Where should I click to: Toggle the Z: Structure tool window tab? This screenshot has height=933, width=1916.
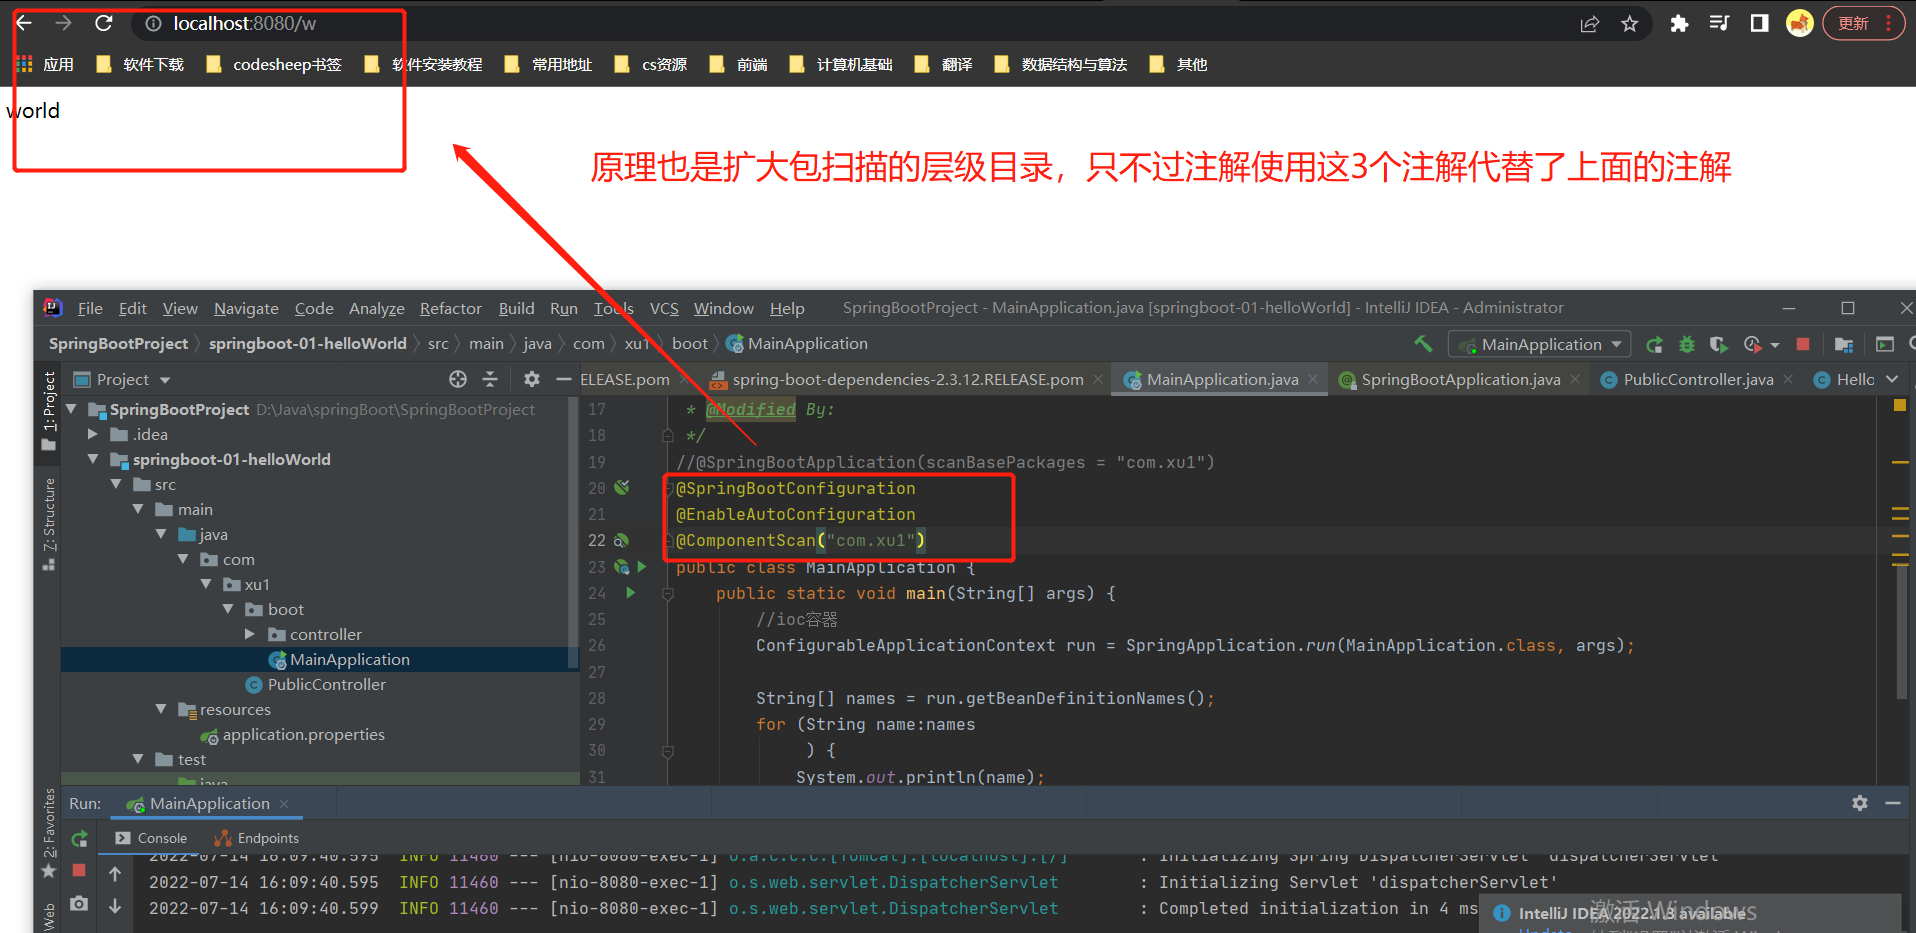(48, 523)
